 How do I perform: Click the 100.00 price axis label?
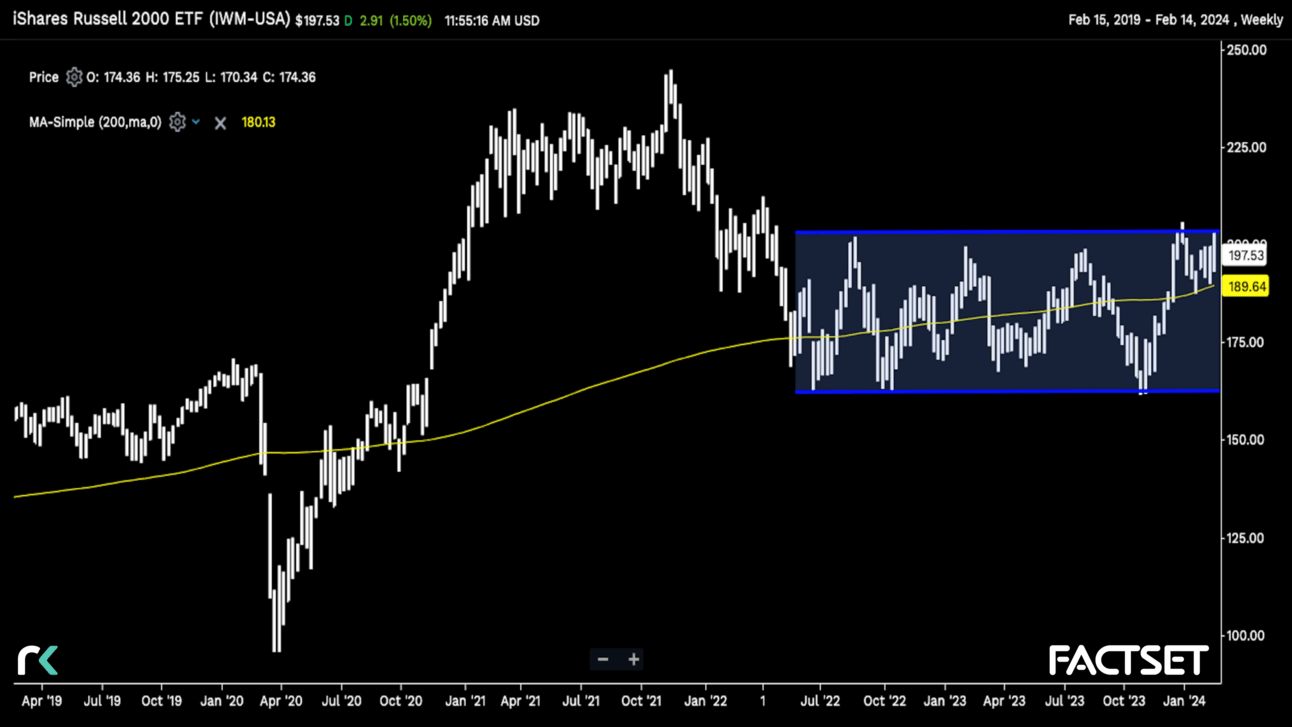(x=1246, y=635)
